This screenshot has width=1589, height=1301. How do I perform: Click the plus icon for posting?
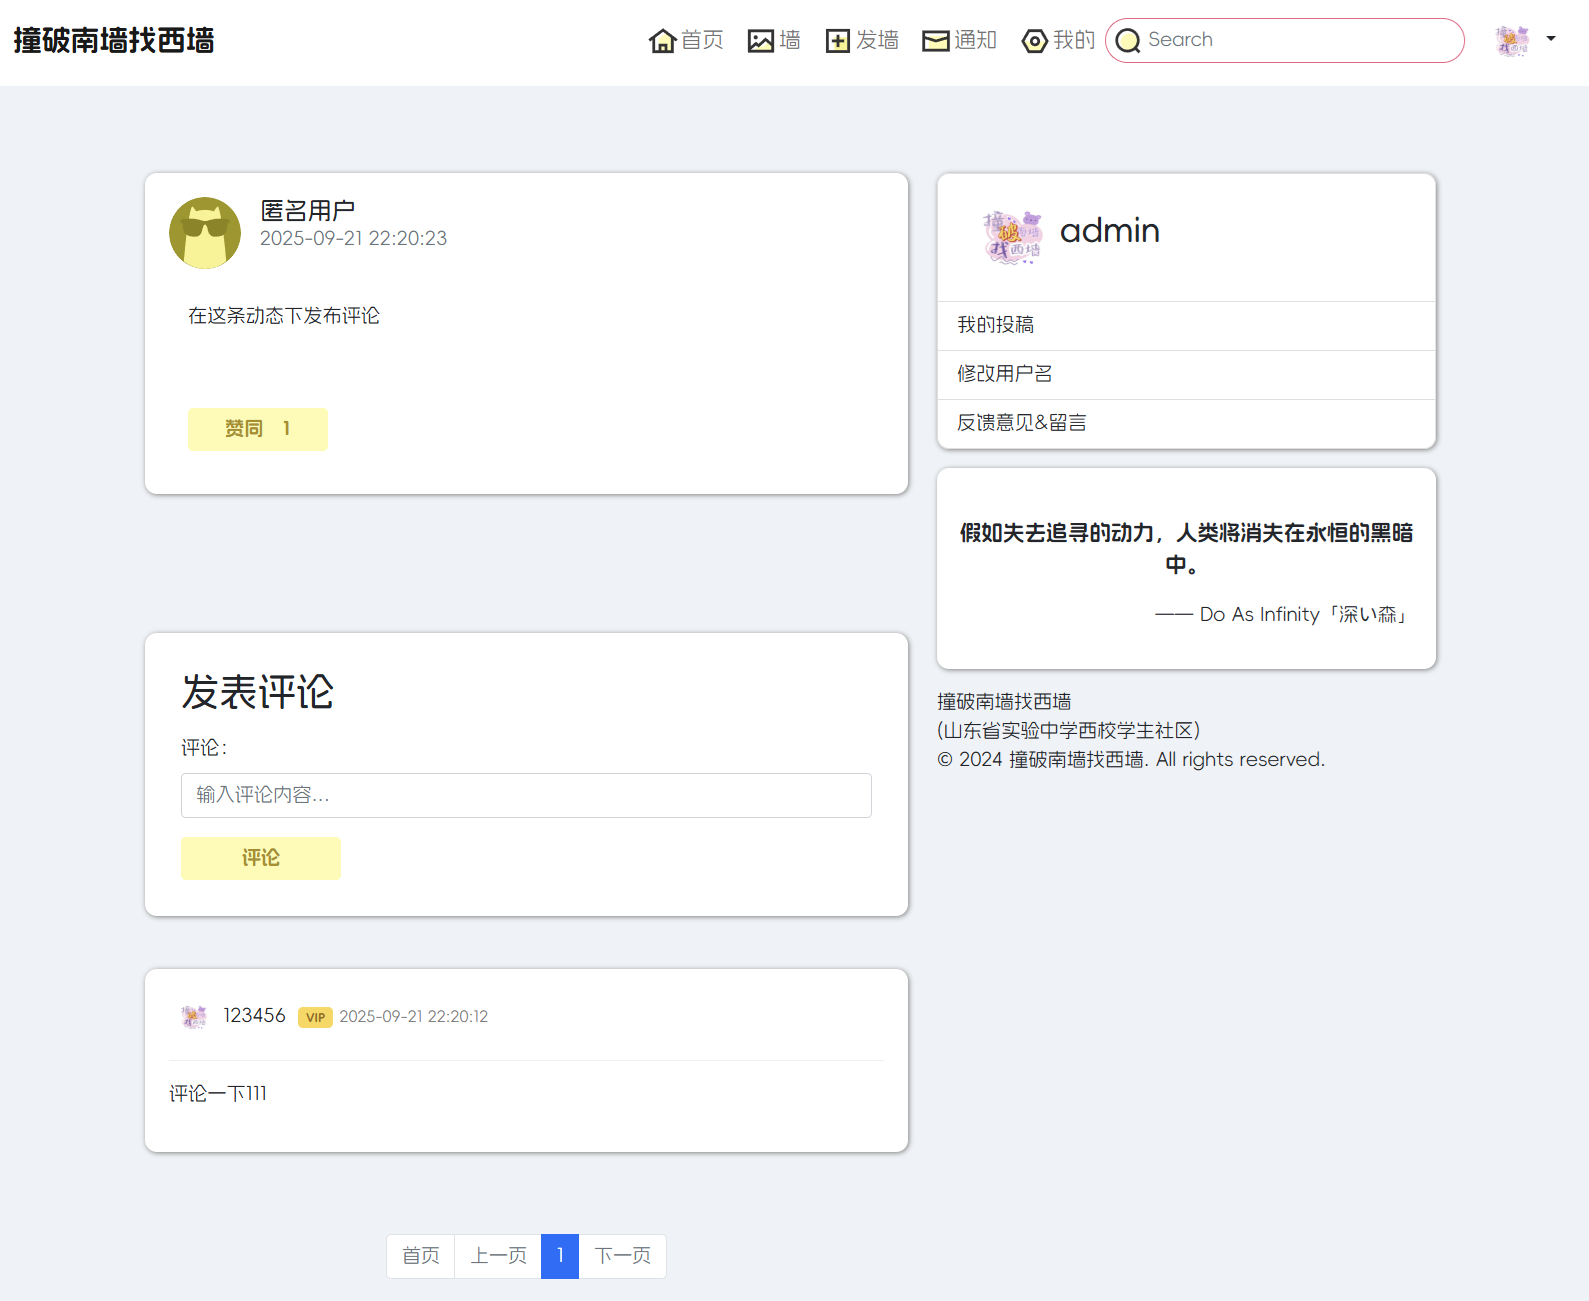[x=838, y=41]
